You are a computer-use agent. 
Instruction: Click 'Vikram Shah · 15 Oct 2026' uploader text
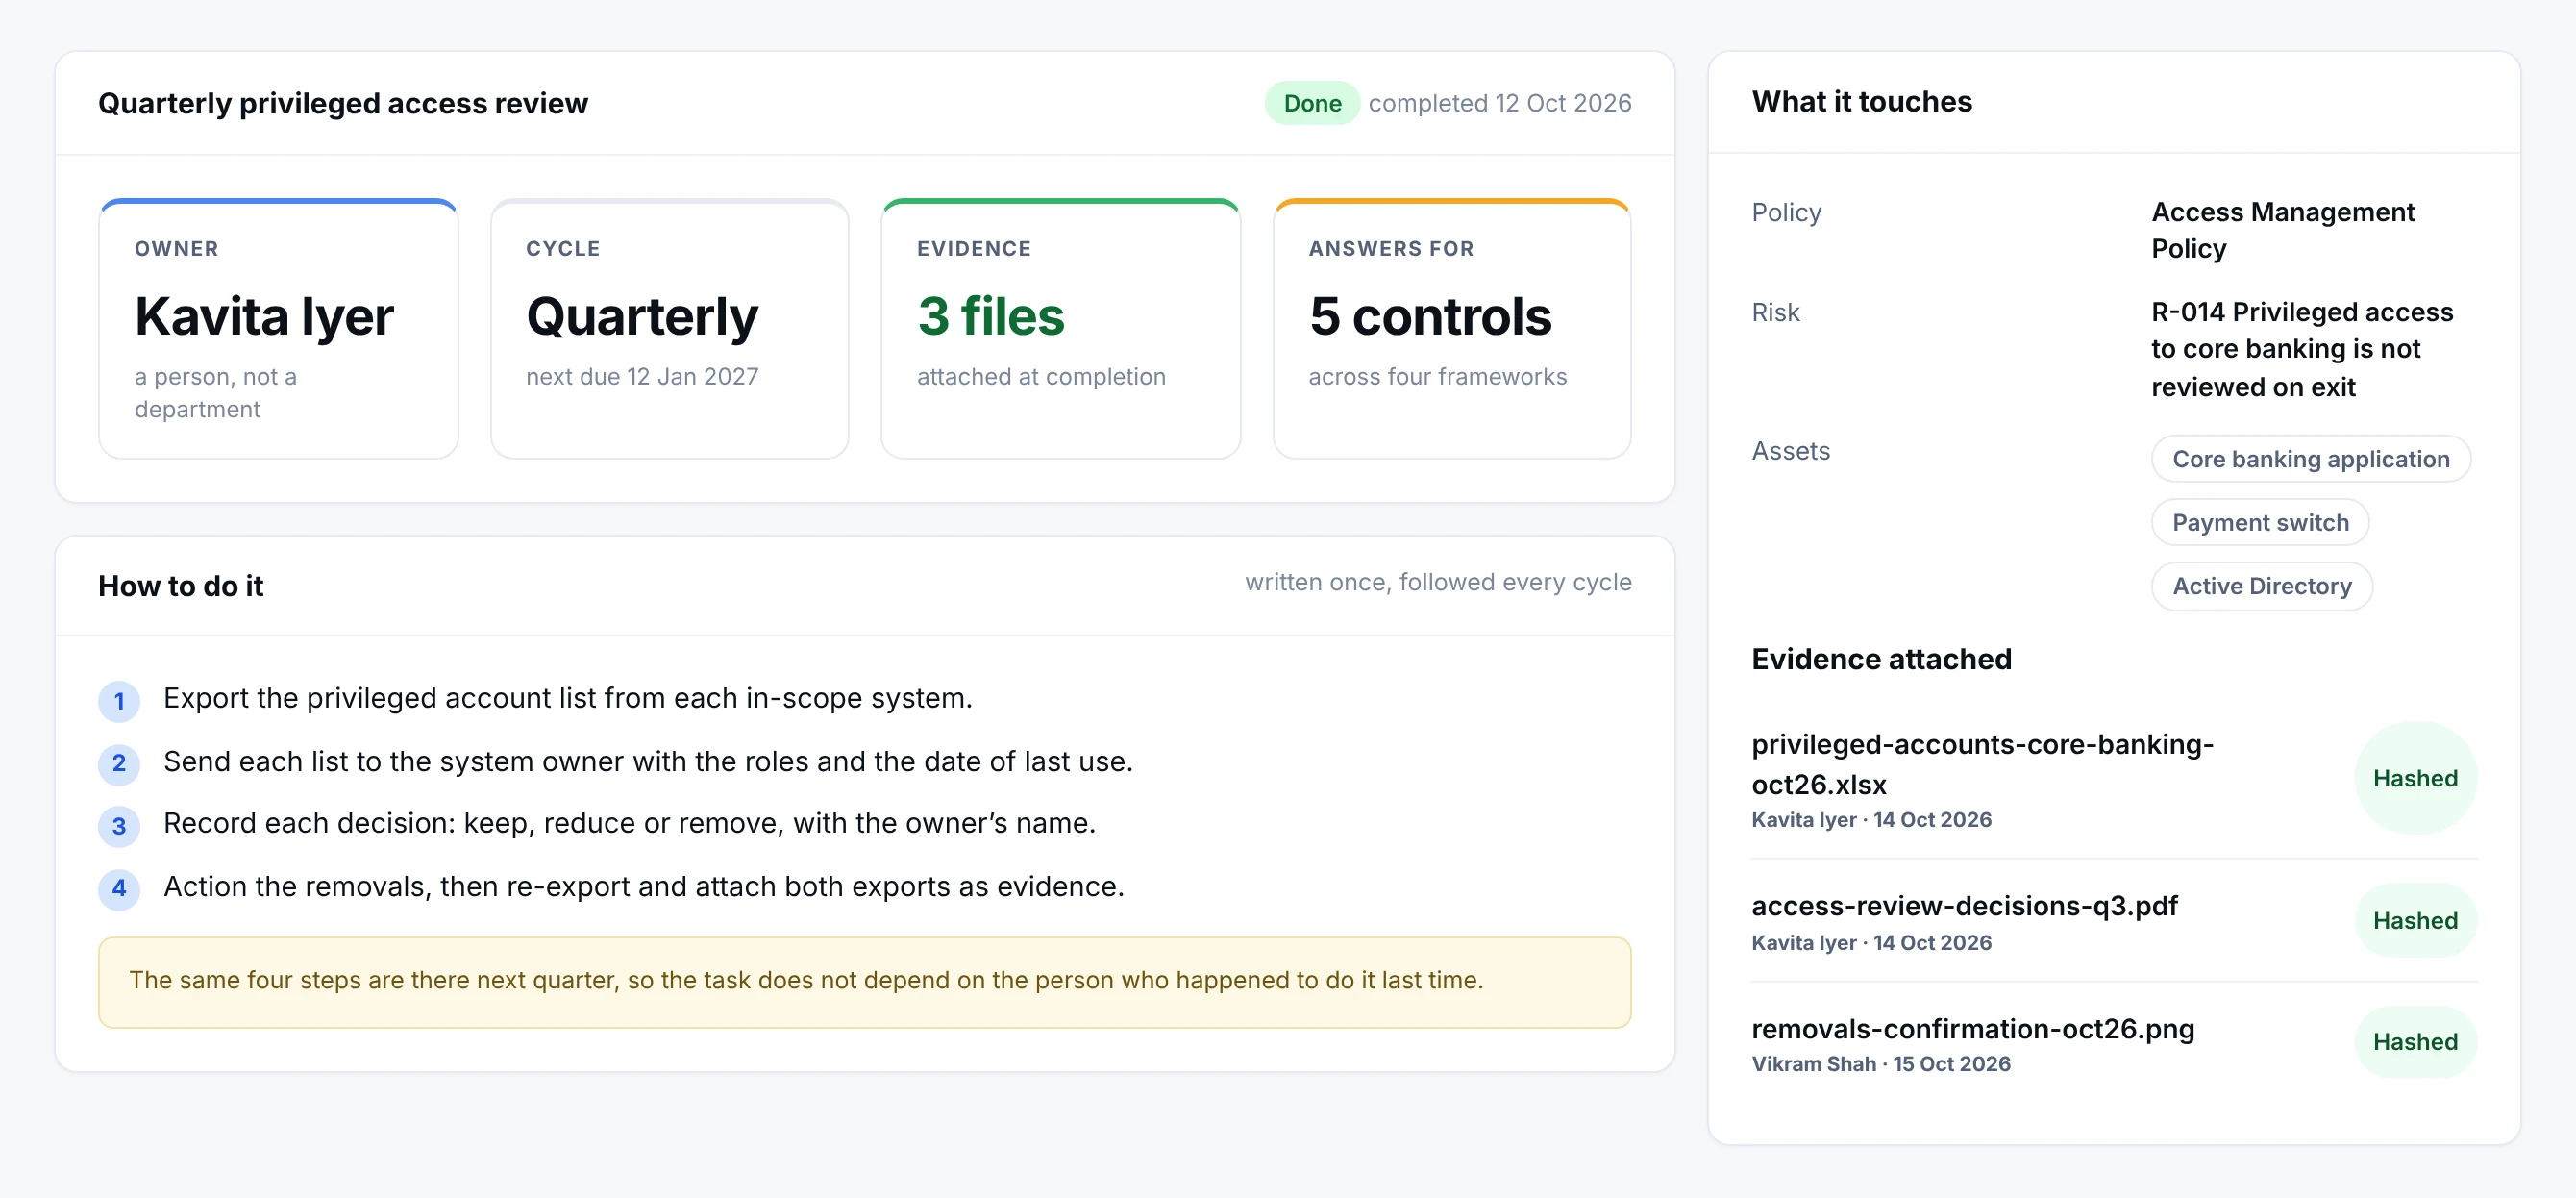click(x=1880, y=1064)
